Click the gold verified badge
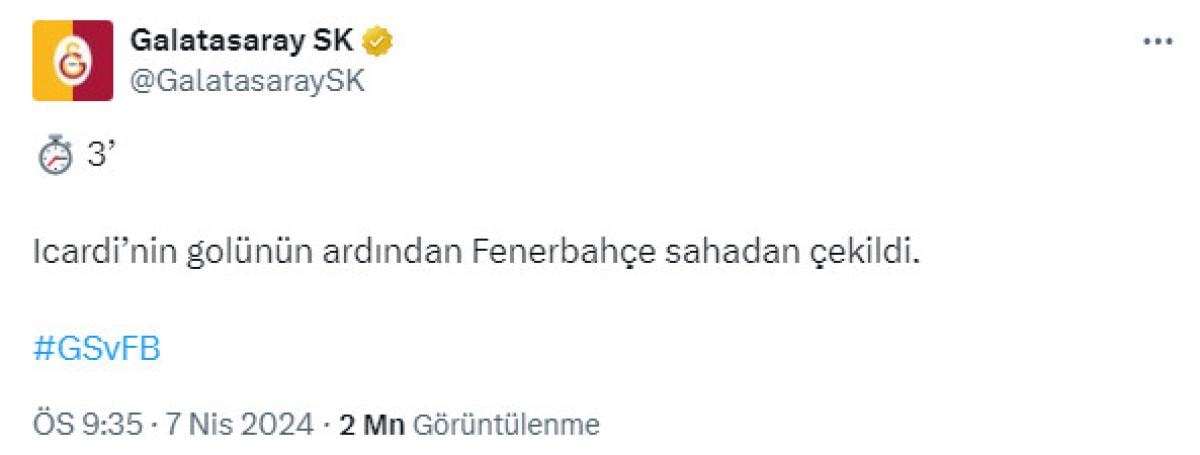Image resolution: width=1200 pixels, height=455 pixels. 378,41
